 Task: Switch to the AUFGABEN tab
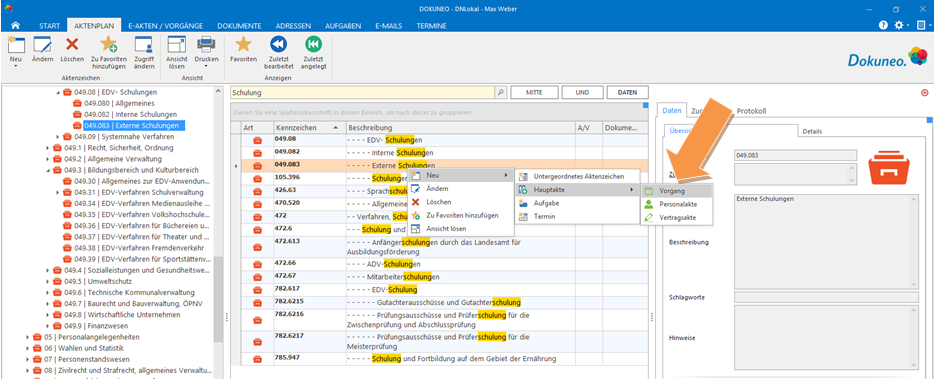(x=343, y=26)
